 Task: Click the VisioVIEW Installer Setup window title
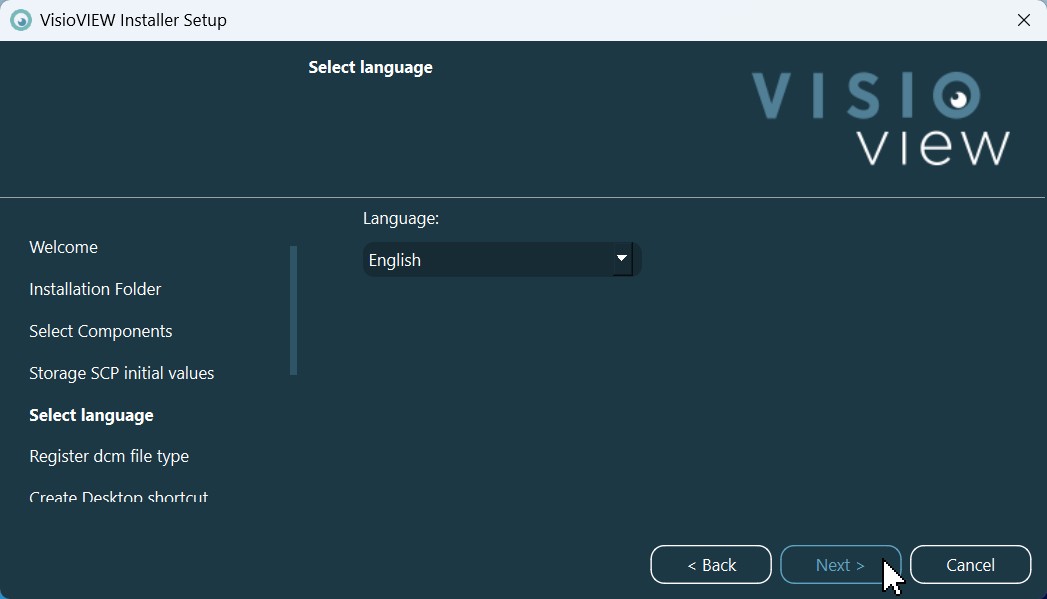[133, 20]
